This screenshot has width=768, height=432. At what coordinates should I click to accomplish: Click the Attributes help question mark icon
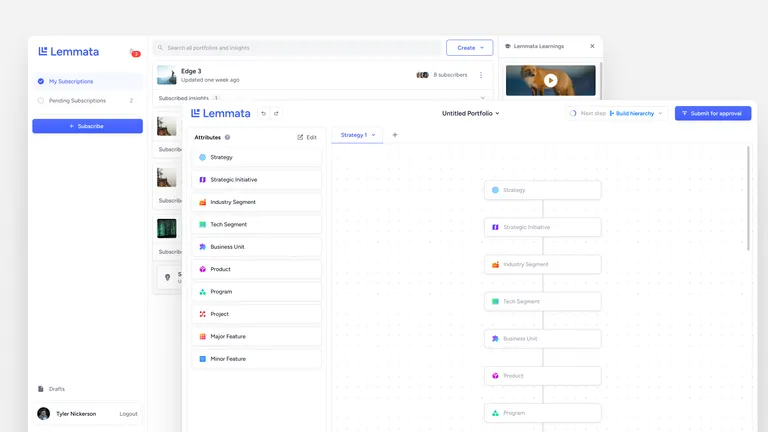click(227, 137)
